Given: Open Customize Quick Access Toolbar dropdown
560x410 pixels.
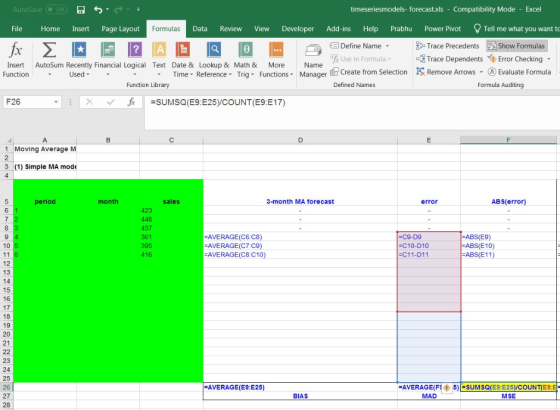Looking at the screenshot, I should point(138,10).
